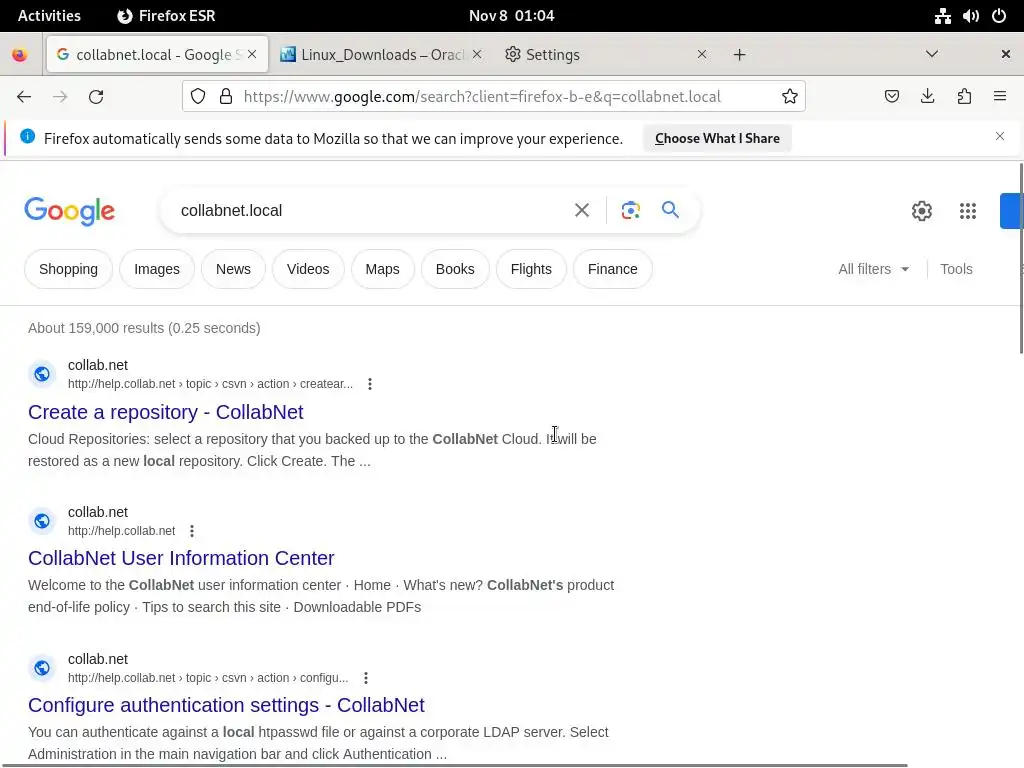This screenshot has width=1024, height=768.
Task: Filter results by Videos
Action: [x=308, y=269]
